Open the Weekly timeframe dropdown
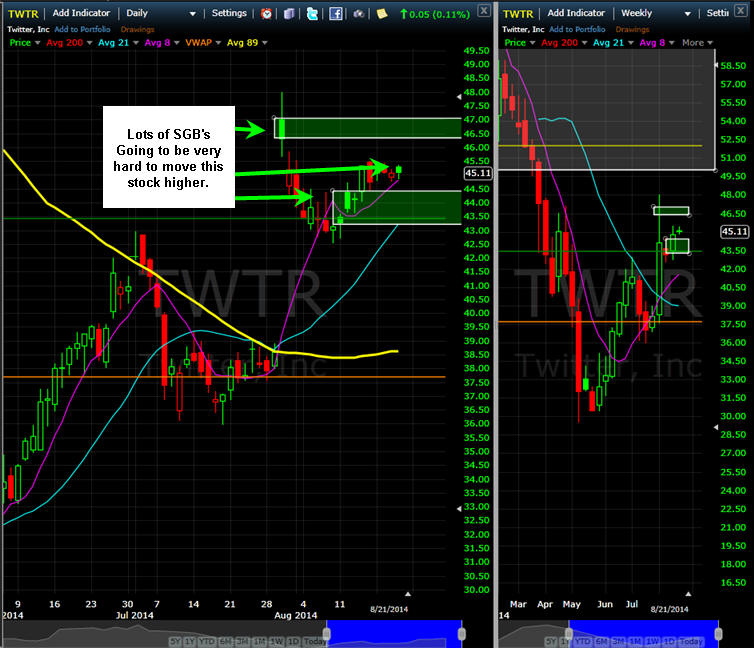The height and width of the screenshot is (648, 754). tap(688, 14)
